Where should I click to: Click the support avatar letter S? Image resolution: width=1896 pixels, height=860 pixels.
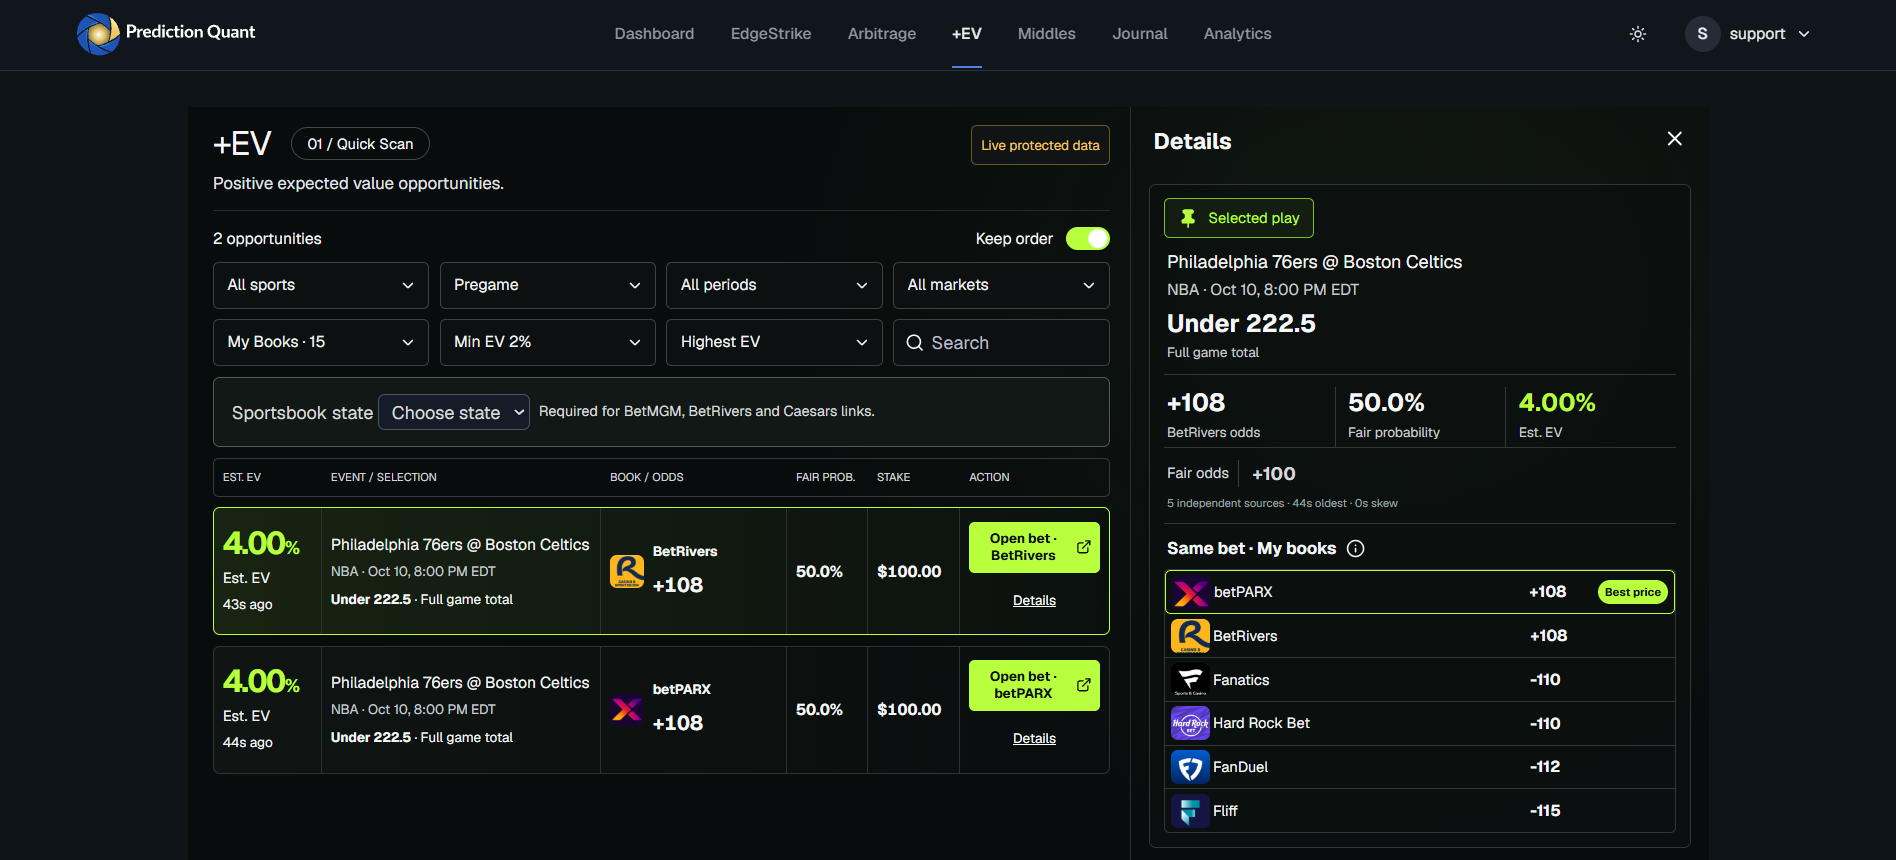tap(1702, 34)
